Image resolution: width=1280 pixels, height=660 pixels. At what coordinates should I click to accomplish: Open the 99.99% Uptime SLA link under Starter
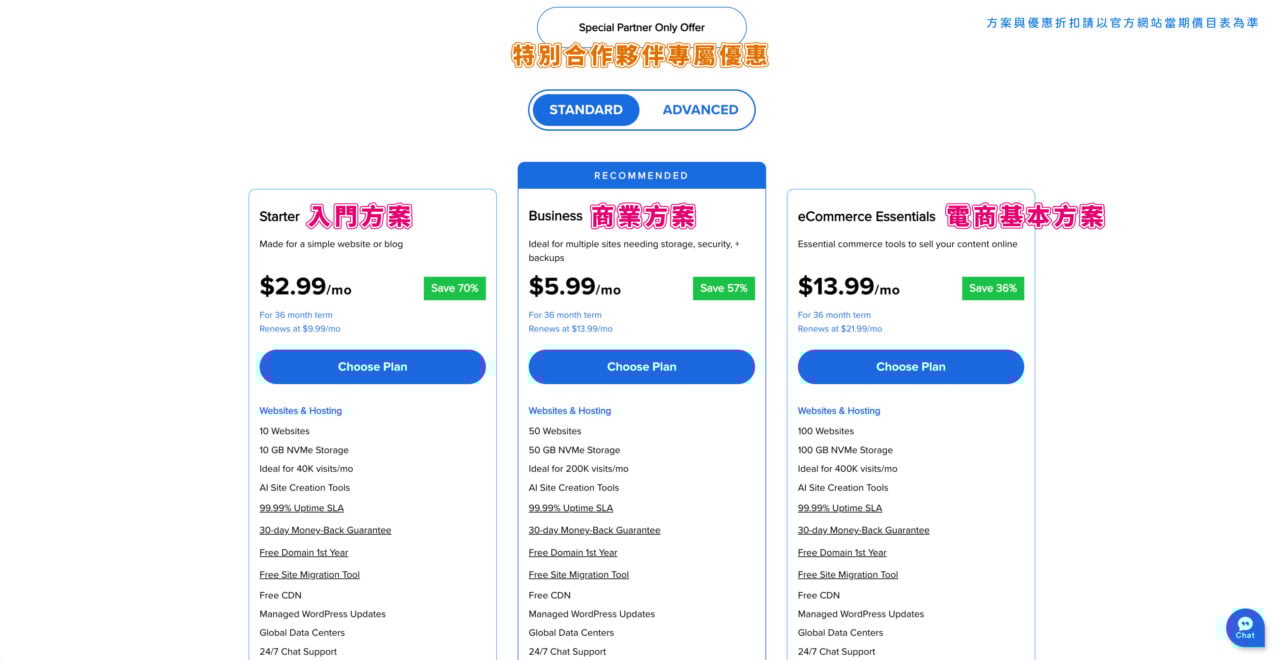pyautogui.click(x=302, y=508)
